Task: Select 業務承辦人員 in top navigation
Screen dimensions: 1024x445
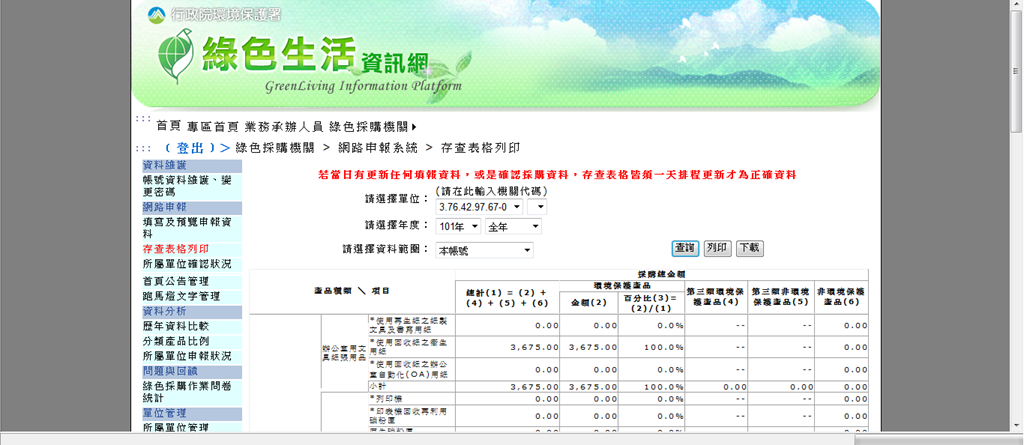Action: point(283,127)
